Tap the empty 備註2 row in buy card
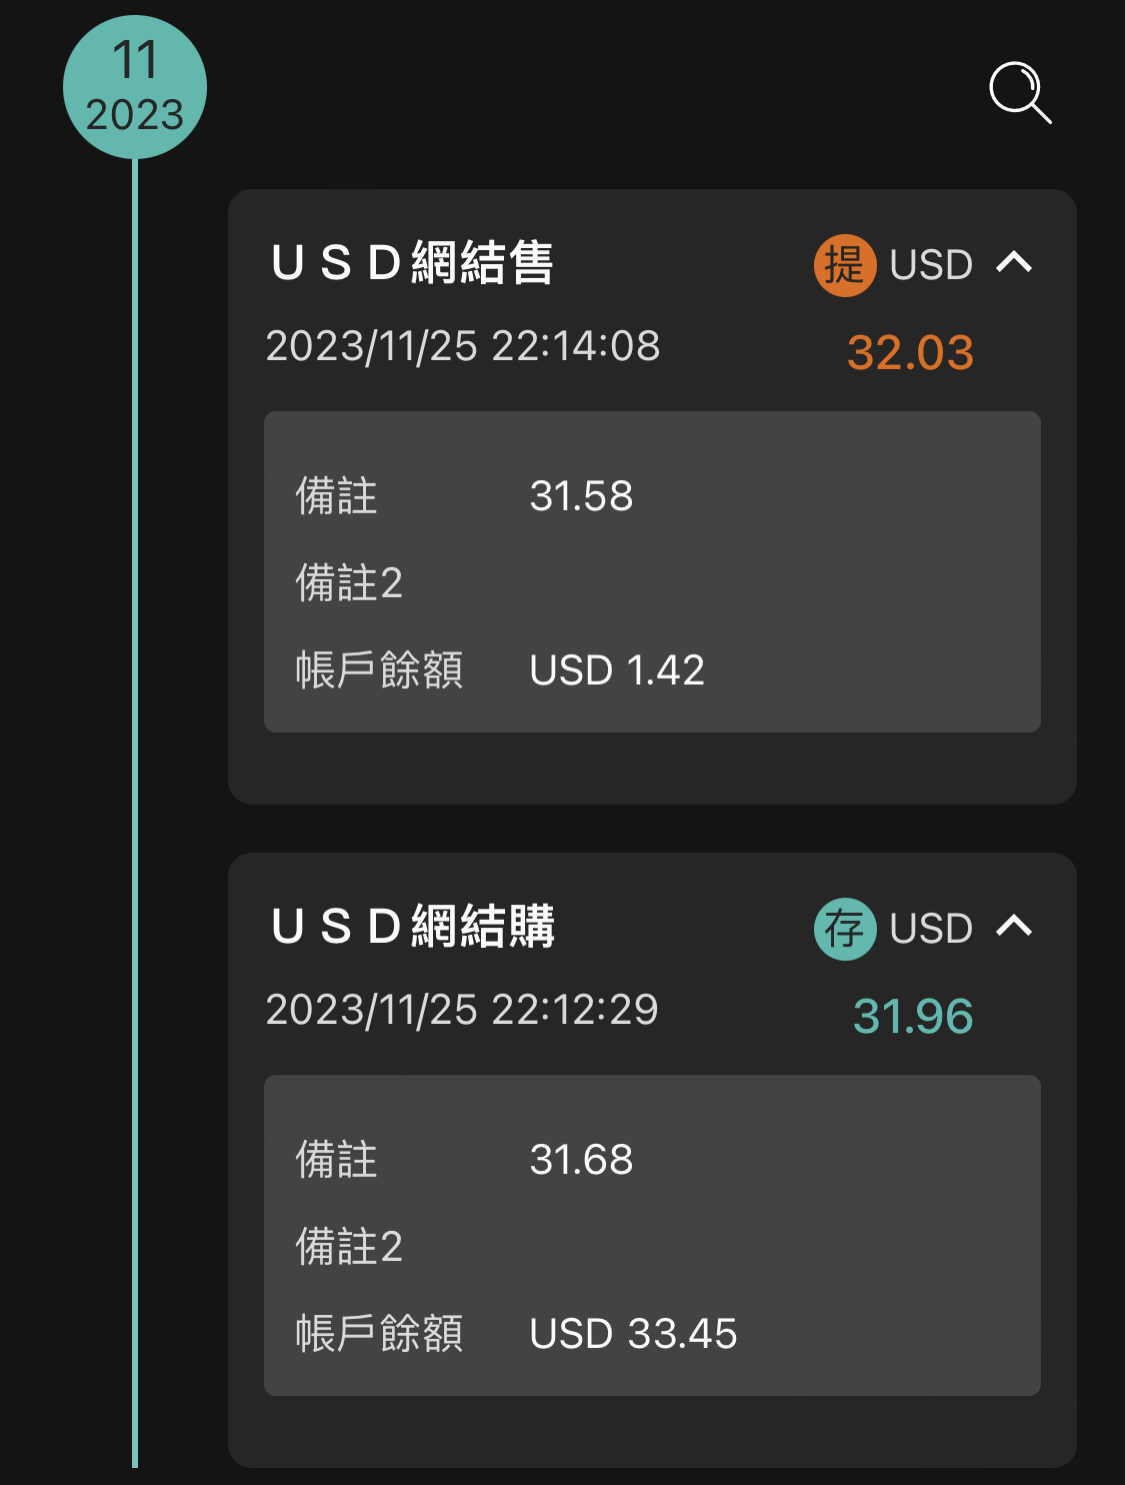Screen dimensions: 1125x1485 click(652, 1247)
